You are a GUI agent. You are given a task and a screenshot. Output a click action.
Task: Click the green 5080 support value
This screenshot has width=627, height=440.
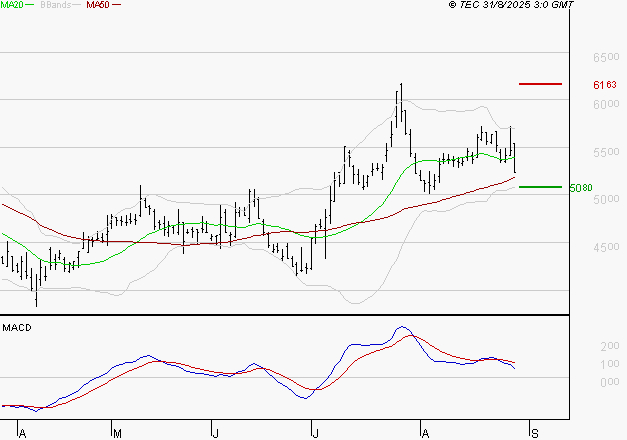(581, 188)
